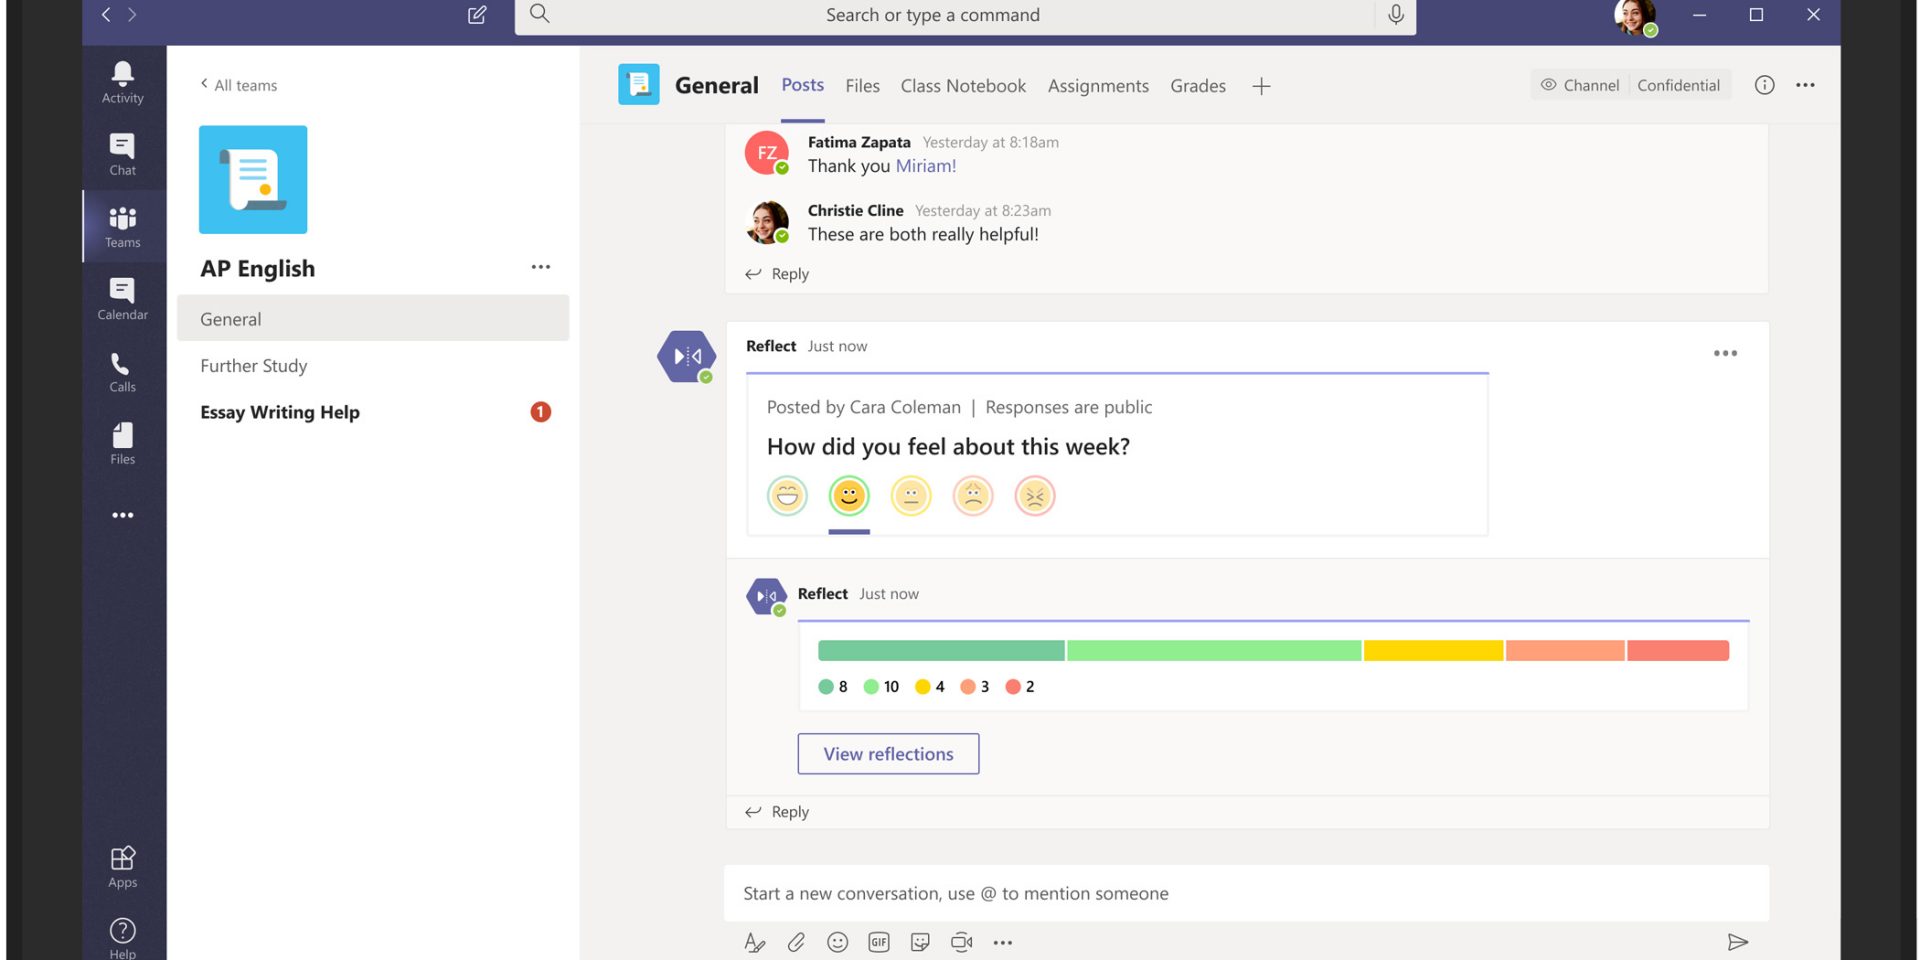Open more compose options ellipsis
The image size is (1920, 960).
[1003, 942]
